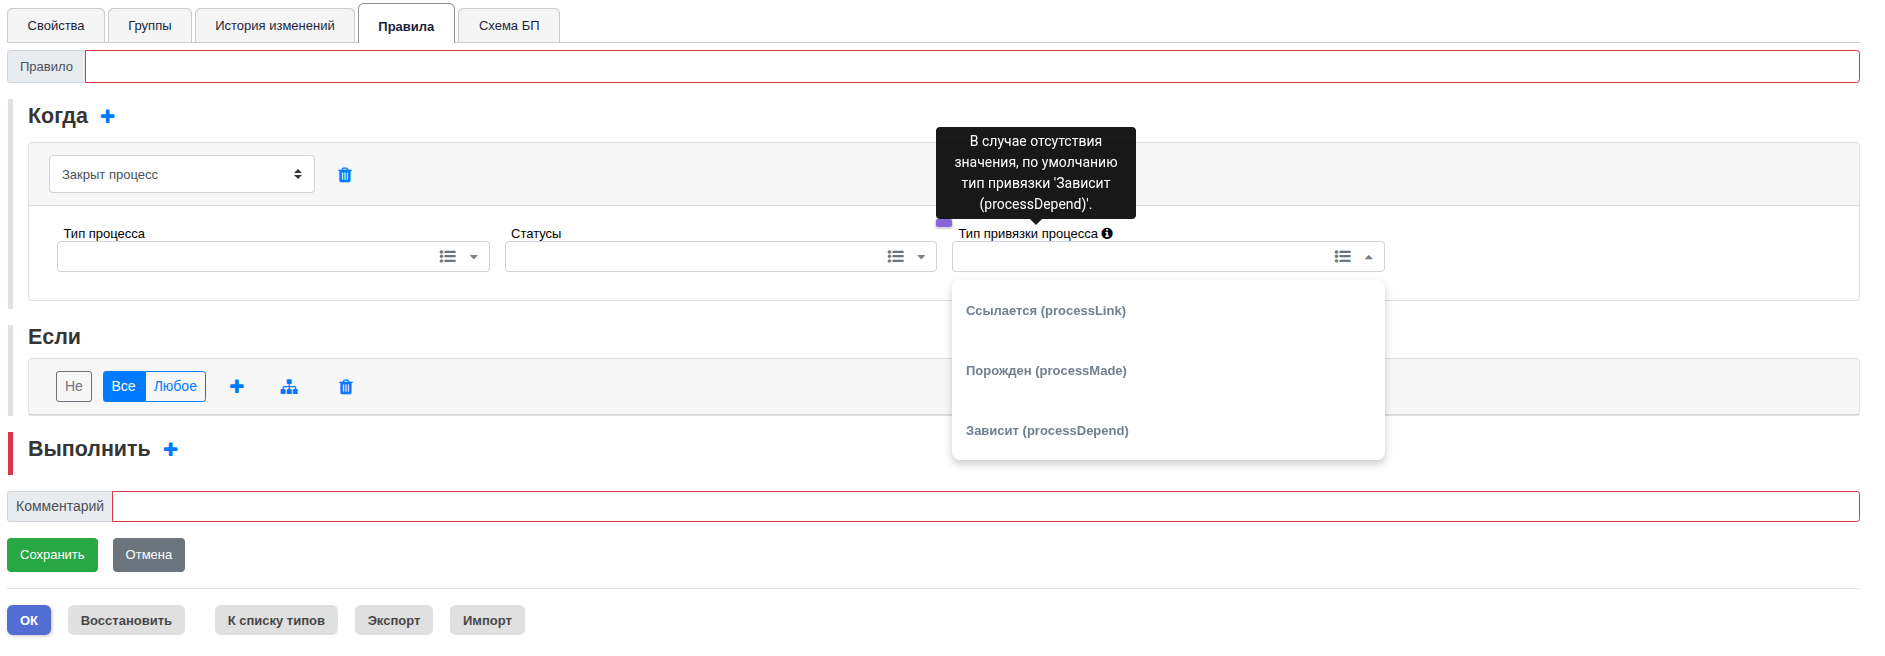Image resolution: width=1885 pixels, height=656 pixels.
Task: Switch to Свойства tab
Action: tap(56, 26)
